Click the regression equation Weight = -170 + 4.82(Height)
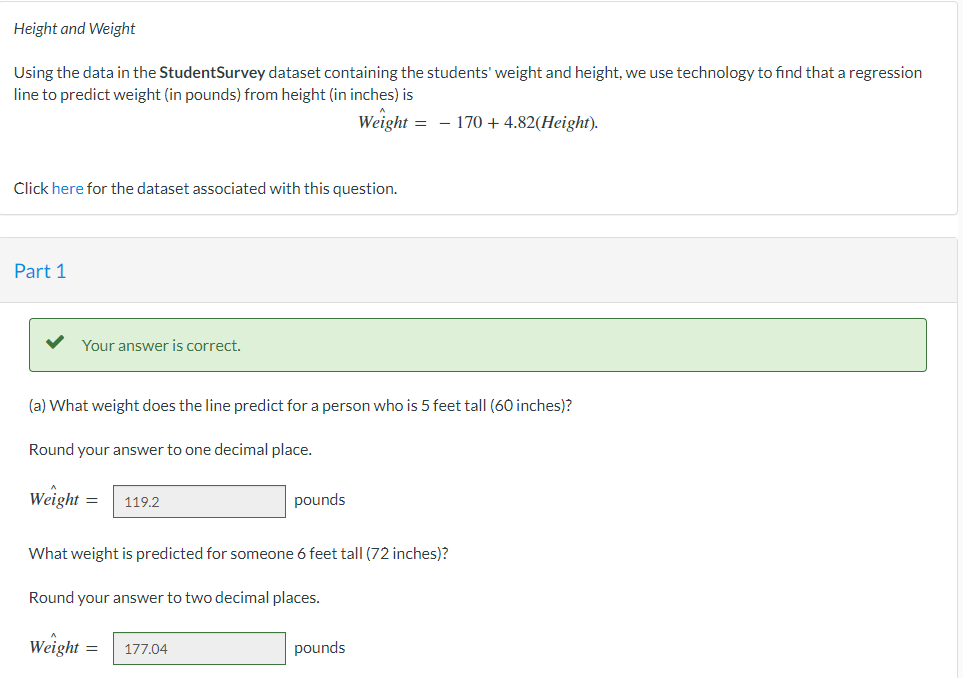Image resolution: width=963 pixels, height=678 pixels. [x=477, y=120]
